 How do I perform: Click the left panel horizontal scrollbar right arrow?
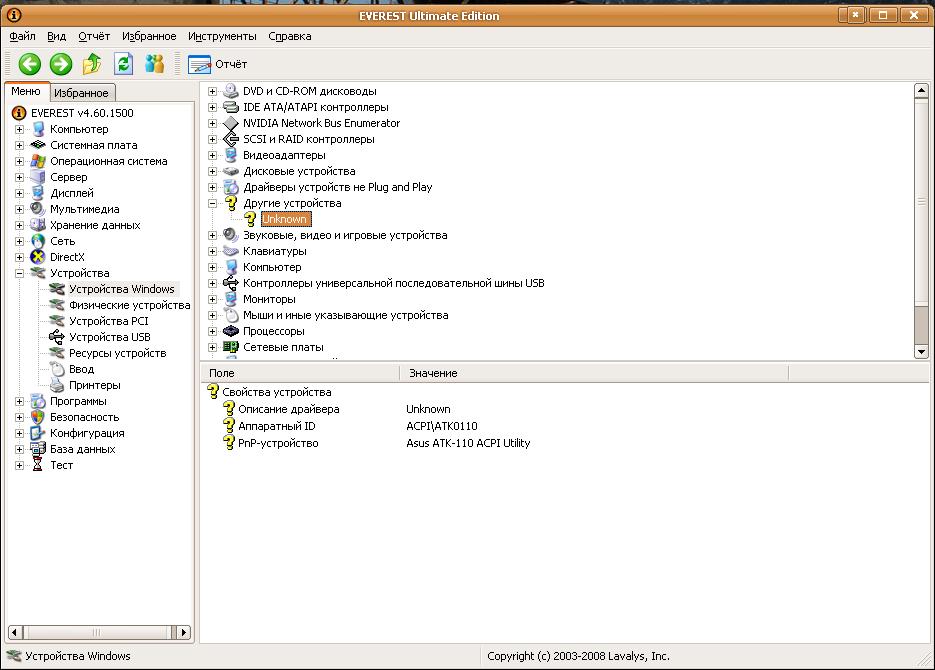183,632
